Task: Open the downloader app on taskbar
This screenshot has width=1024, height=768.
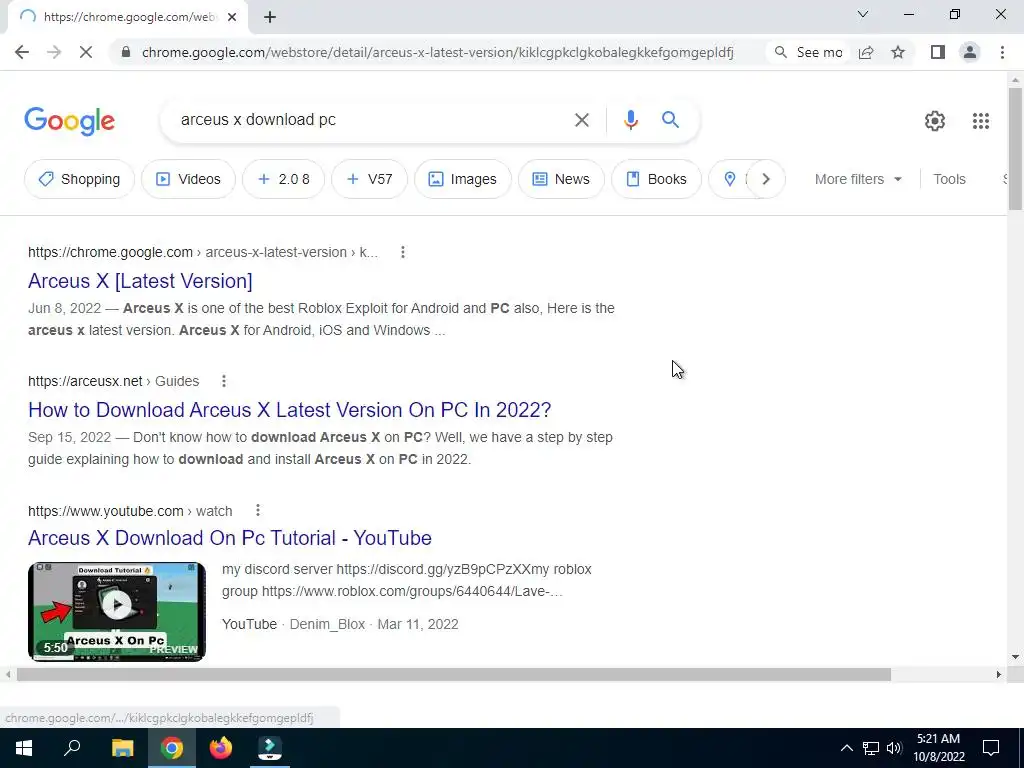Action: (270, 748)
